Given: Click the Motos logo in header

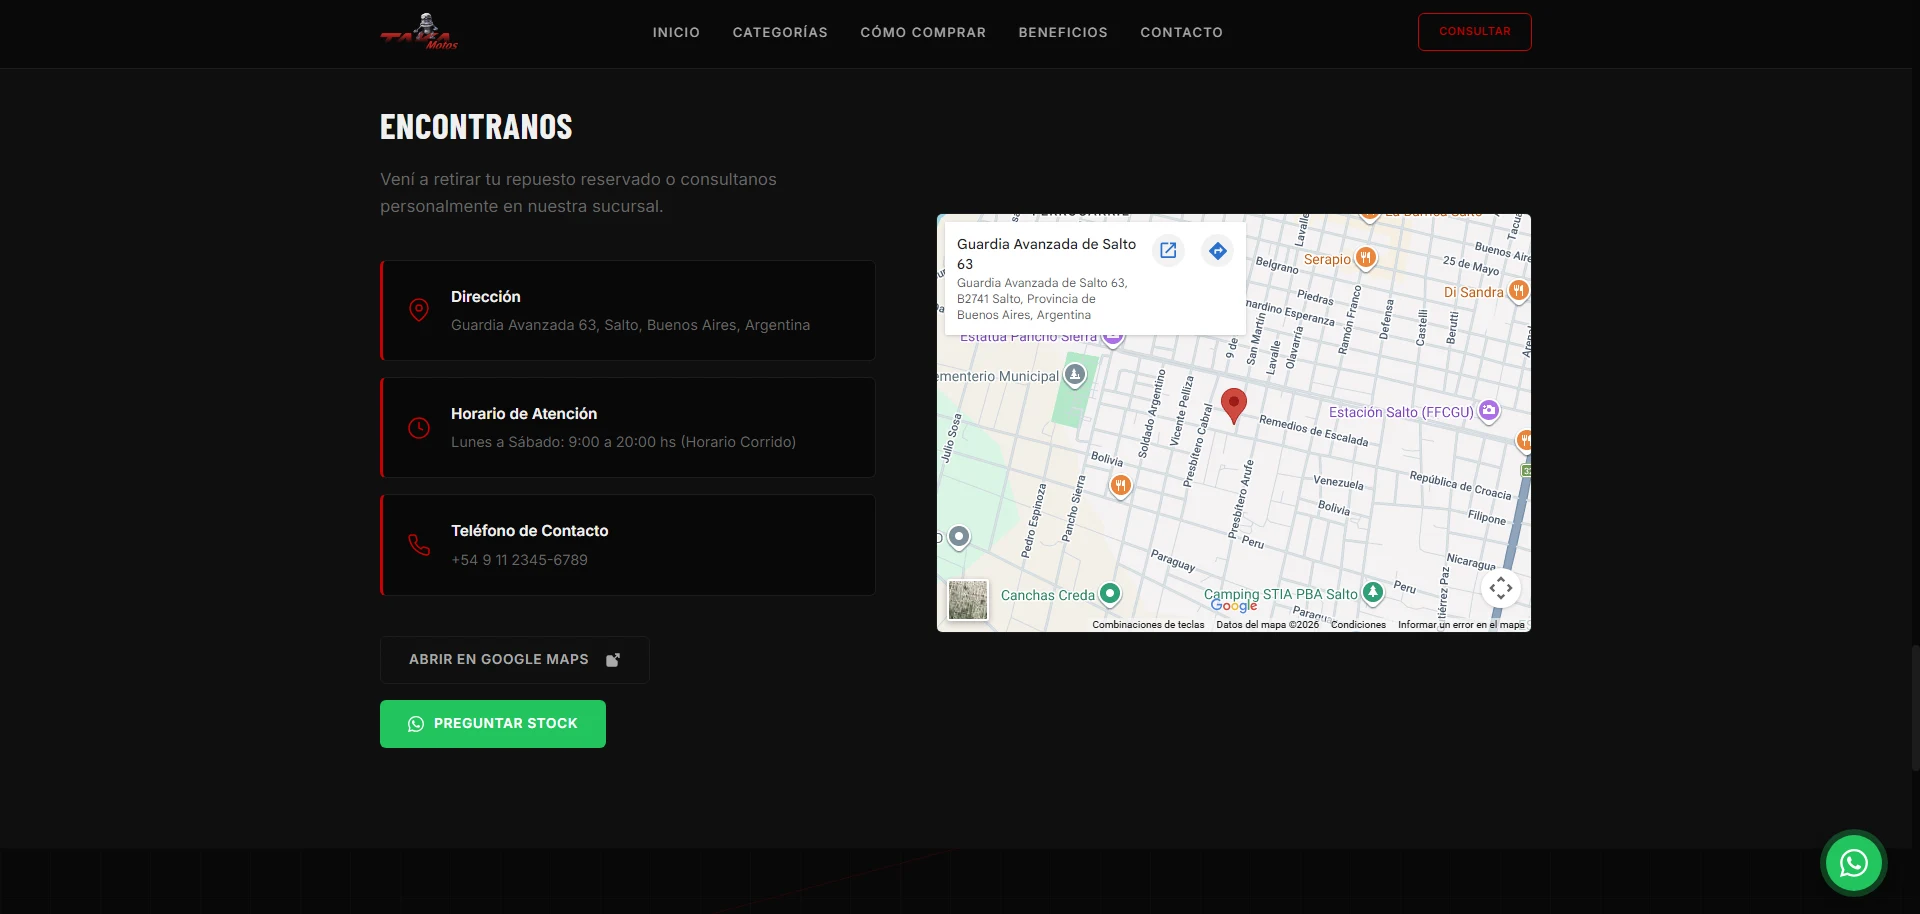Looking at the screenshot, I should (419, 32).
